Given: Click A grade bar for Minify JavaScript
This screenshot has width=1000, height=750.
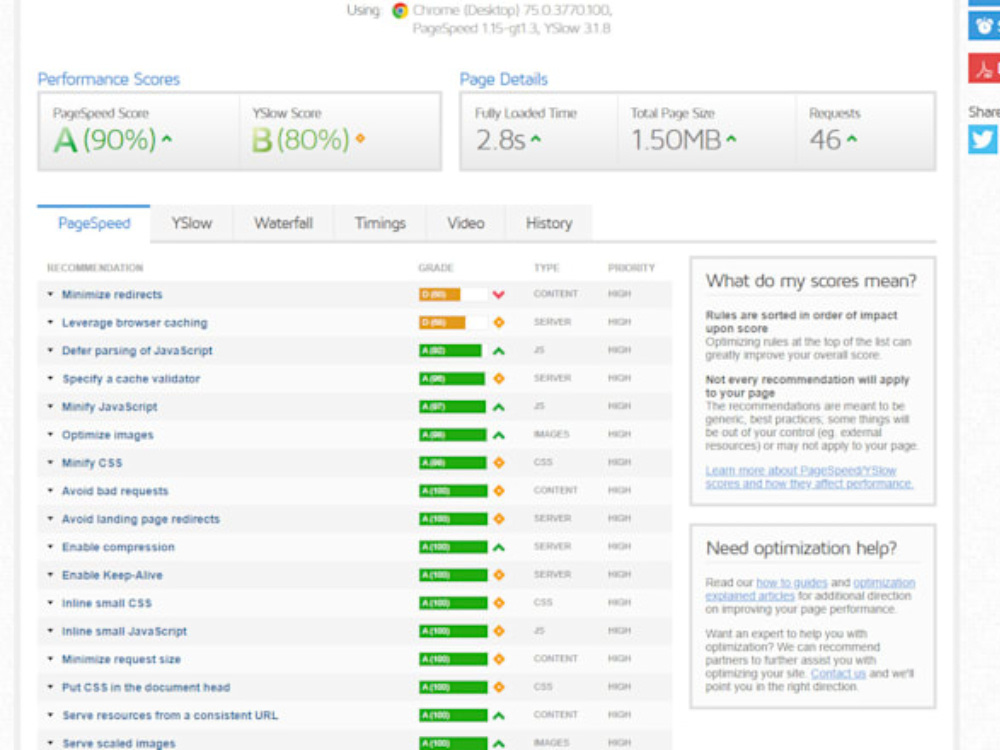Looking at the screenshot, I should (453, 407).
